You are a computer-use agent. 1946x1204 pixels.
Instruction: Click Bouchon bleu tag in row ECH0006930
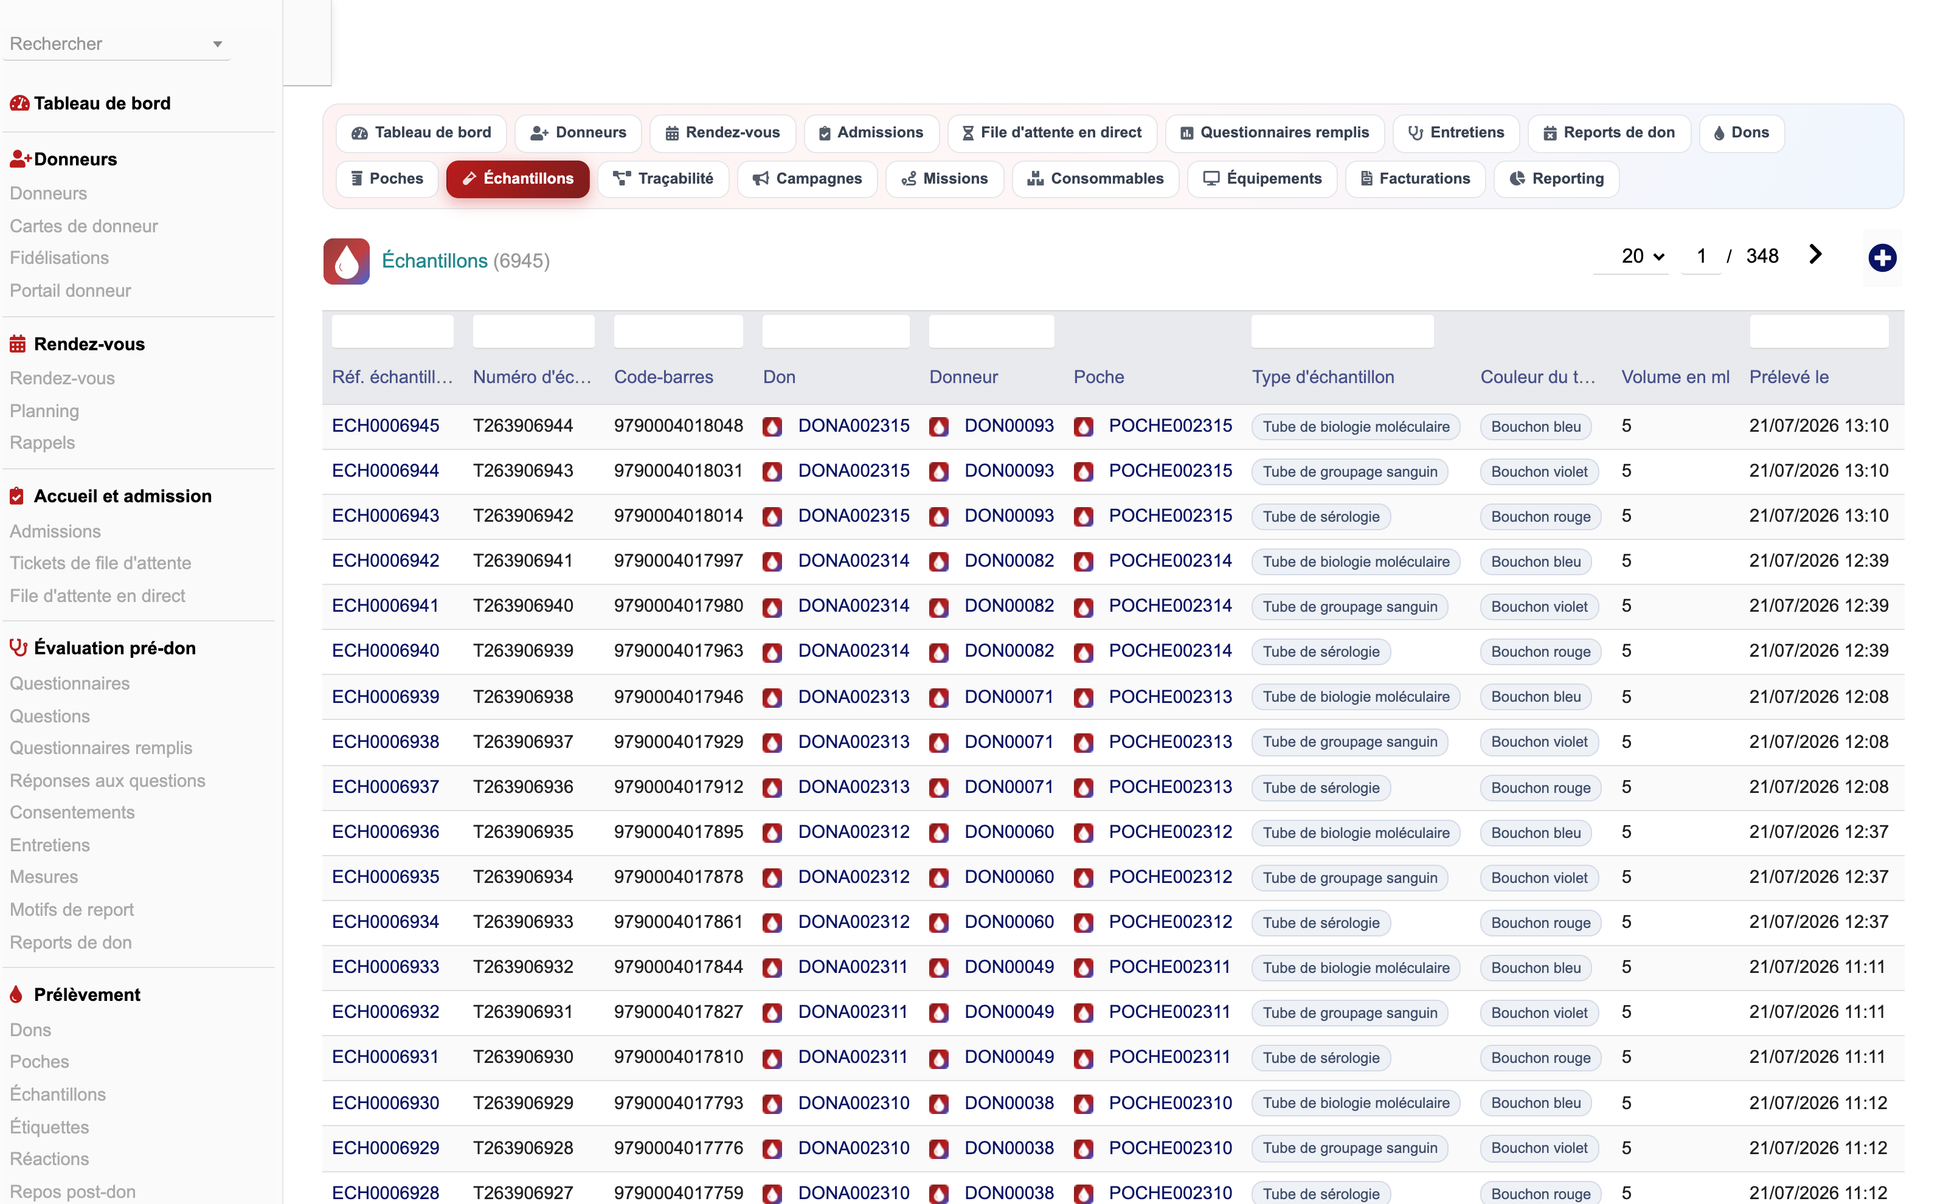[x=1536, y=1103]
